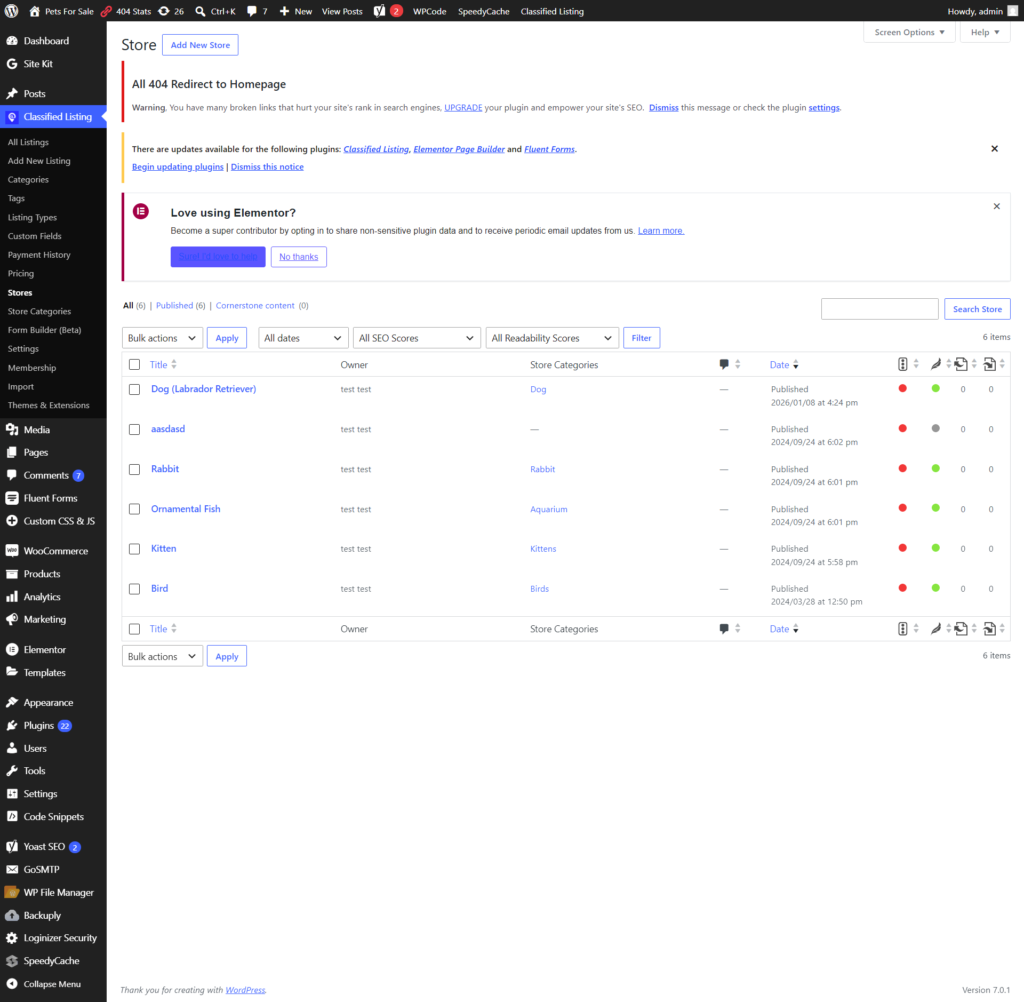Open the bottom Bulk actions dropdown

[162, 656]
